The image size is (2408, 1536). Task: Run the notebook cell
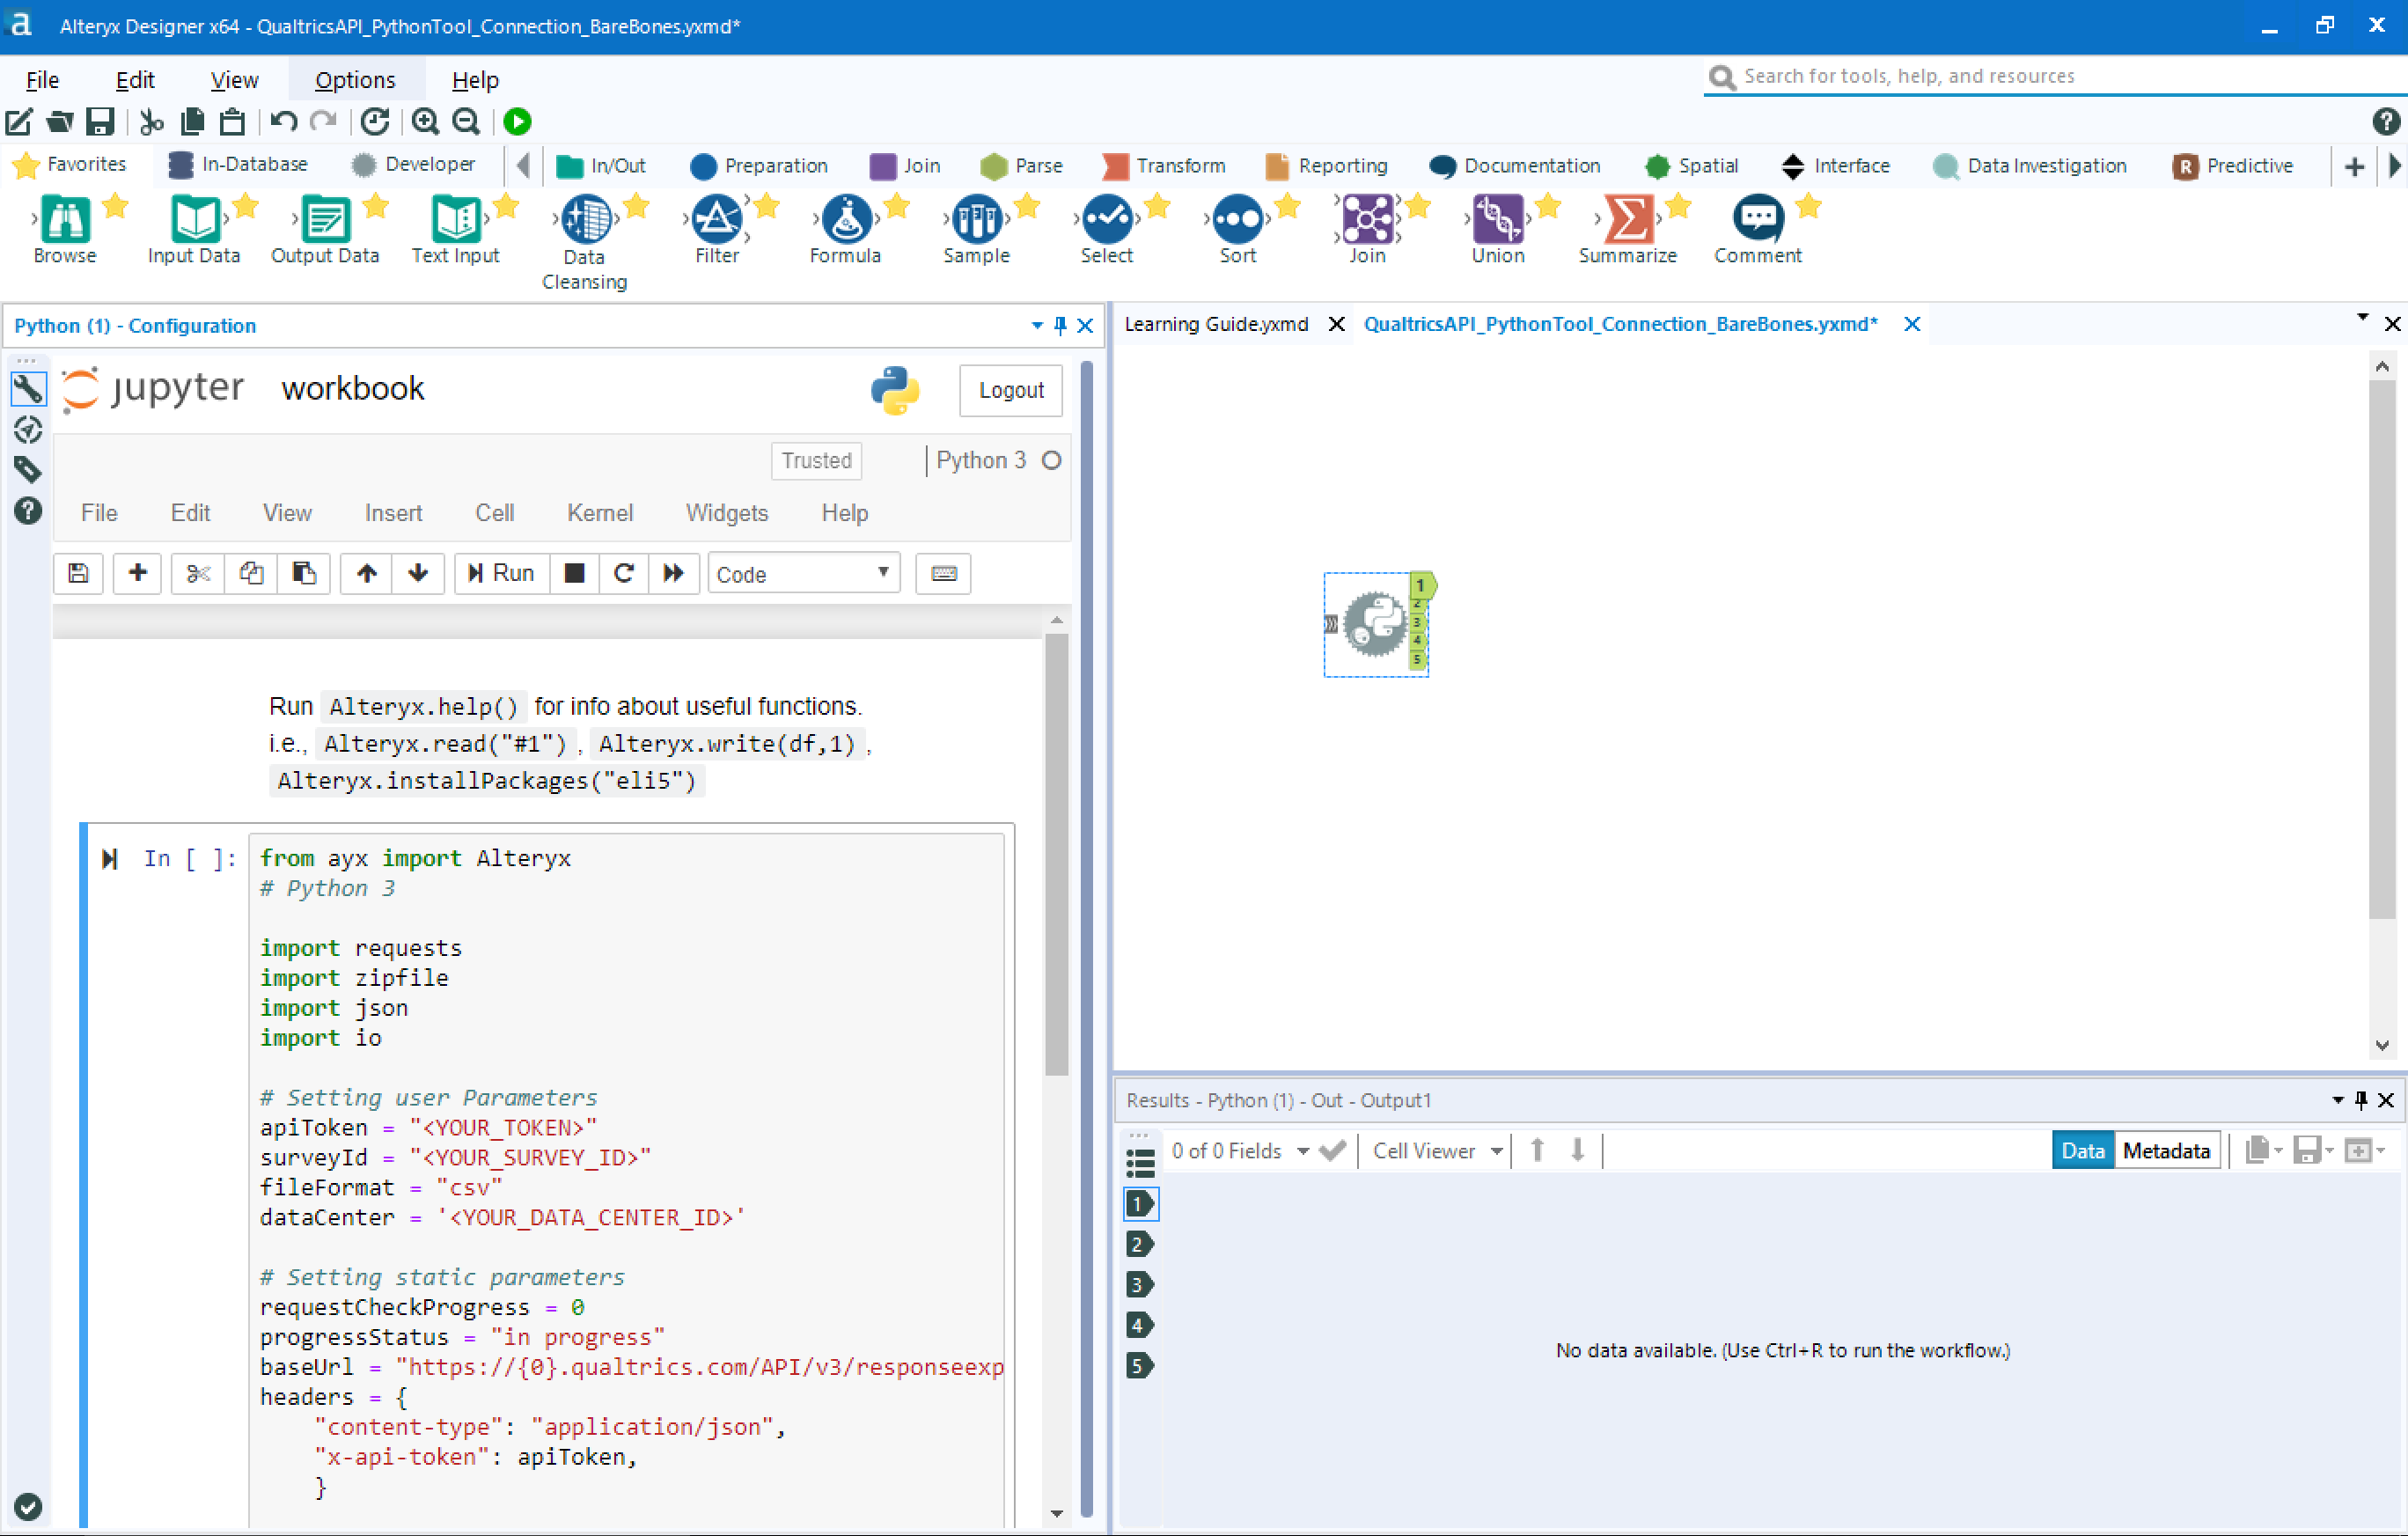[500, 573]
